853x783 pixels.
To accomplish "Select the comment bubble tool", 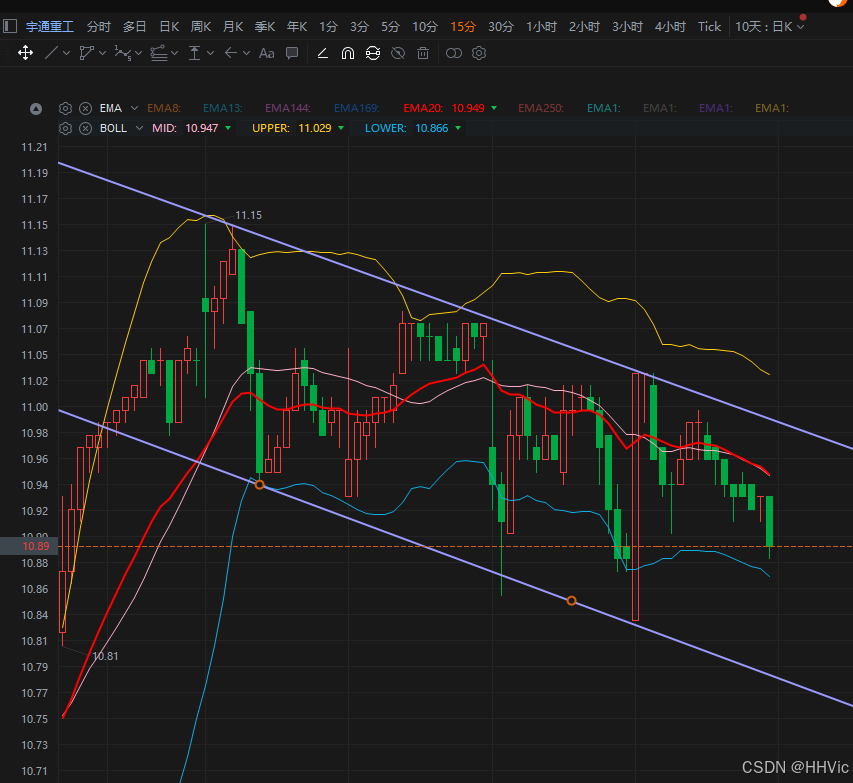I will coord(292,53).
